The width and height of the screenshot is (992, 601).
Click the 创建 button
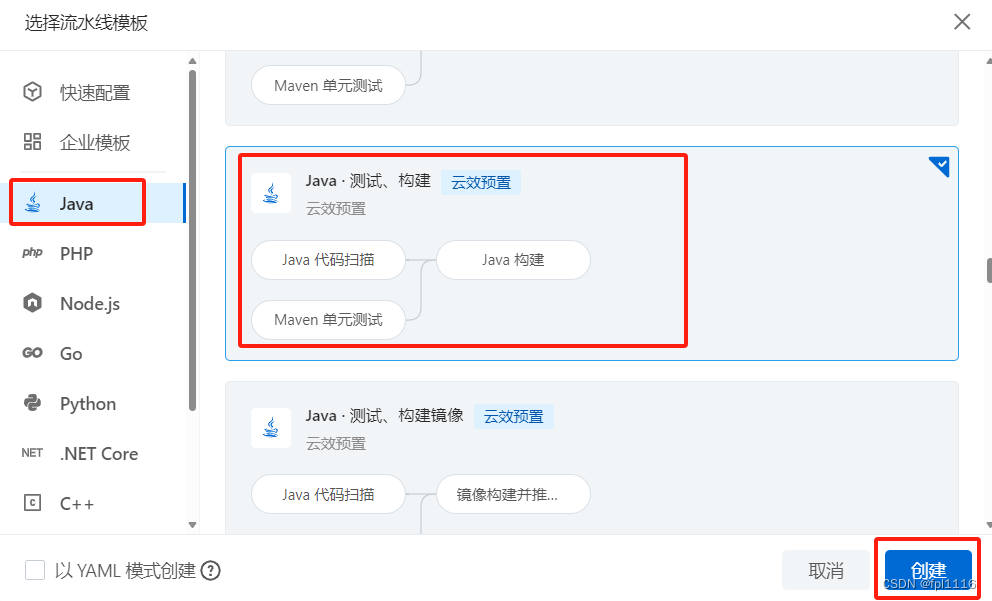[927, 569]
